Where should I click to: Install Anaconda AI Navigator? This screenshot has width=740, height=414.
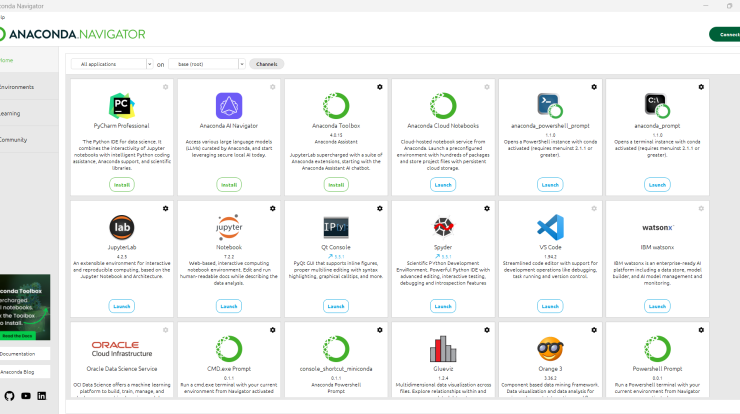click(x=229, y=185)
